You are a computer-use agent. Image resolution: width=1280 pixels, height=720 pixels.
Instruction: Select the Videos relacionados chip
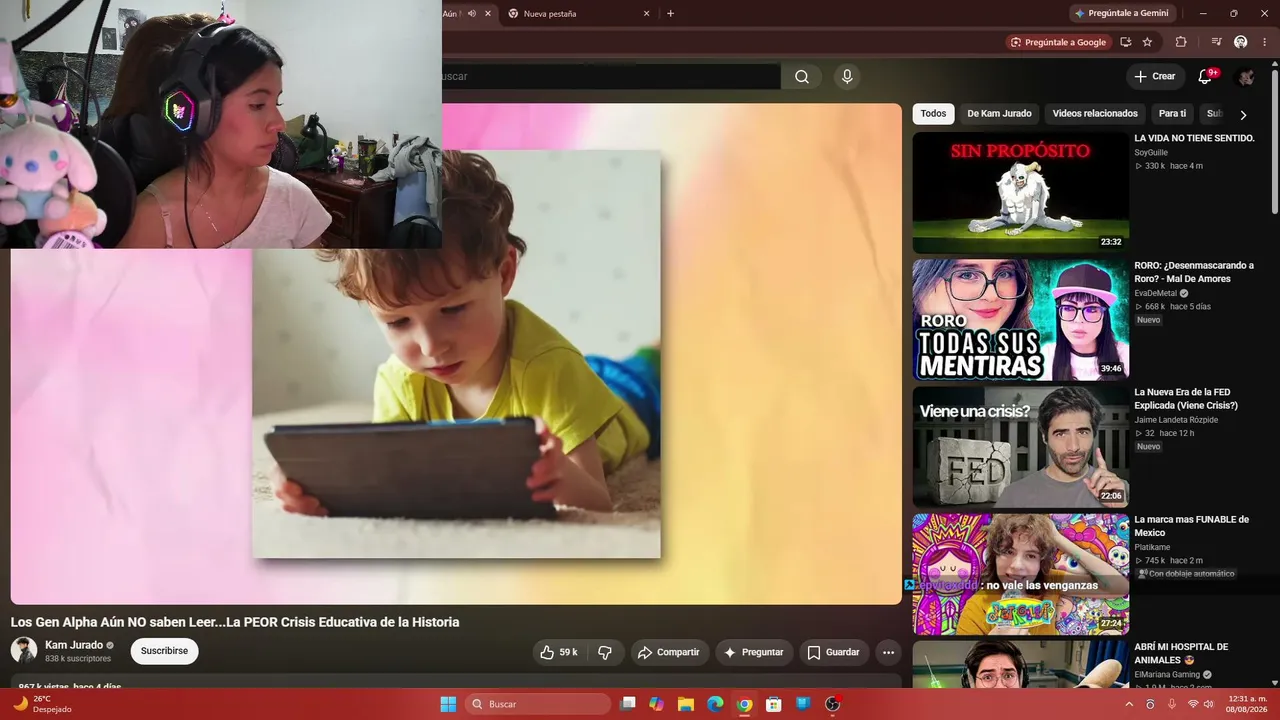pyautogui.click(x=1095, y=114)
